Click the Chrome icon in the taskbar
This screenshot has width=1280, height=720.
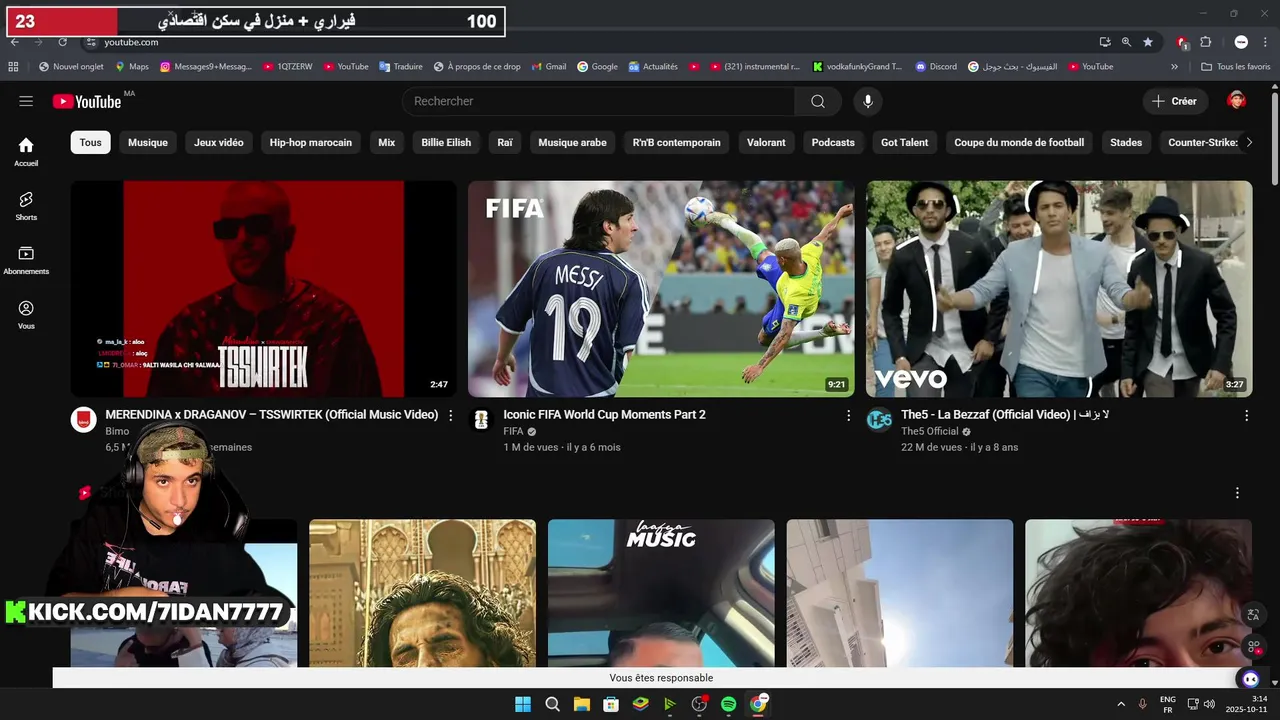pos(758,704)
